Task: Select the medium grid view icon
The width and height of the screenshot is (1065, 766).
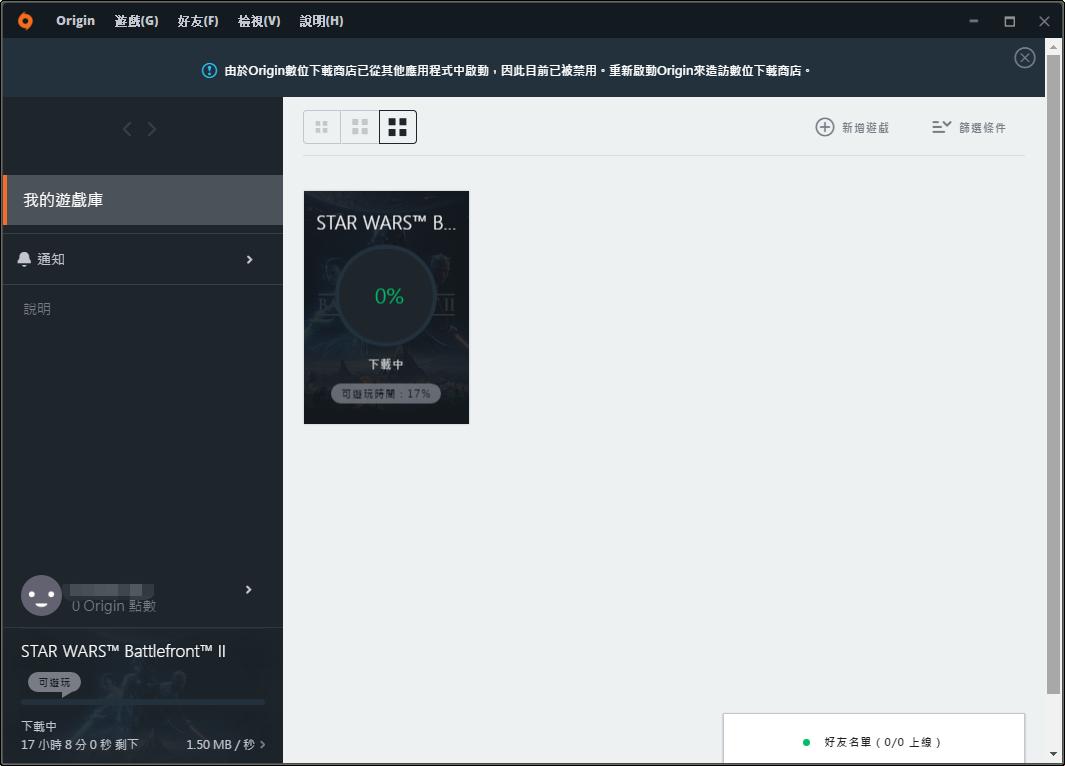Action: pyautogui.click(x=359, y=126)
